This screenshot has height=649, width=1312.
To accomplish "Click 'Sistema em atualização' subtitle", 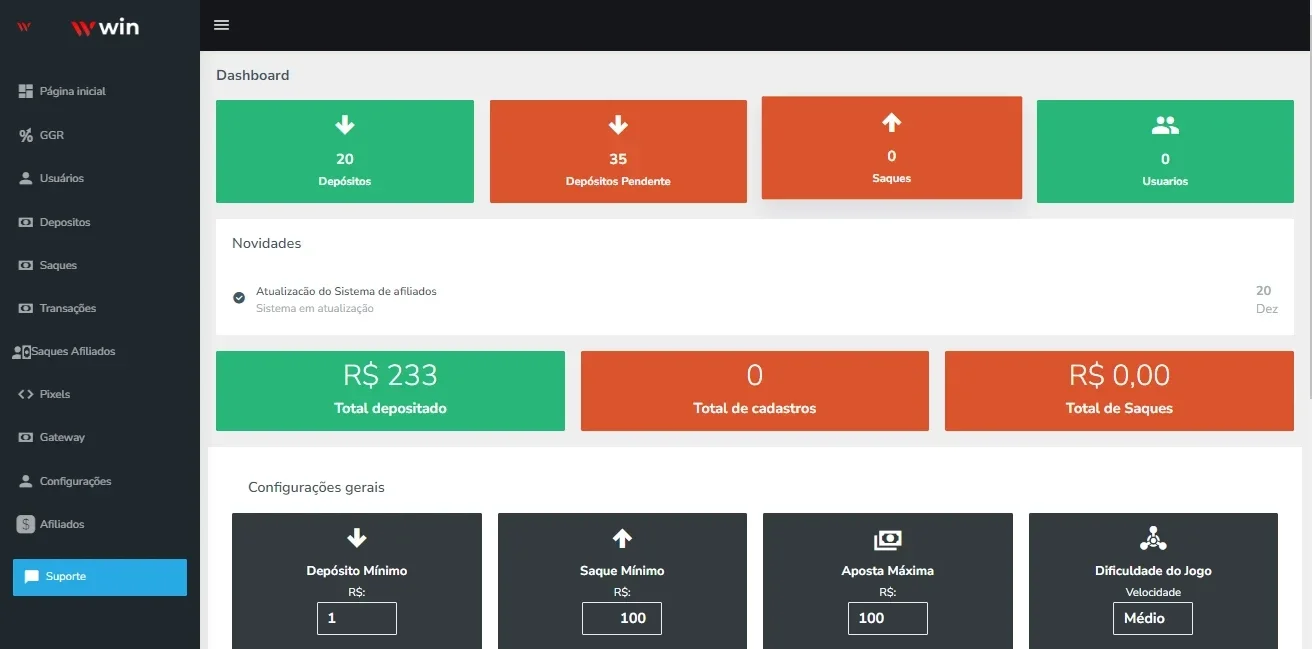I will [x=315, y=308].
